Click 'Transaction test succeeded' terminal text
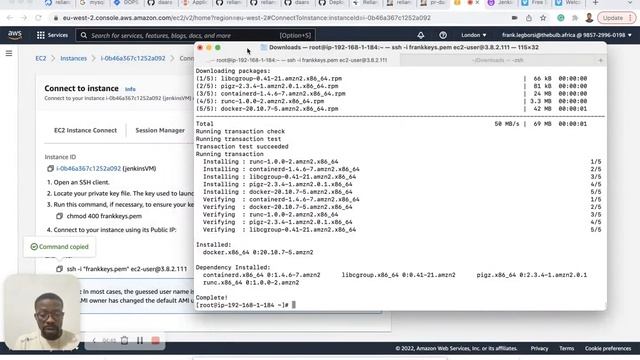This screenshot has width=640, height=360. tap(242, 147)
